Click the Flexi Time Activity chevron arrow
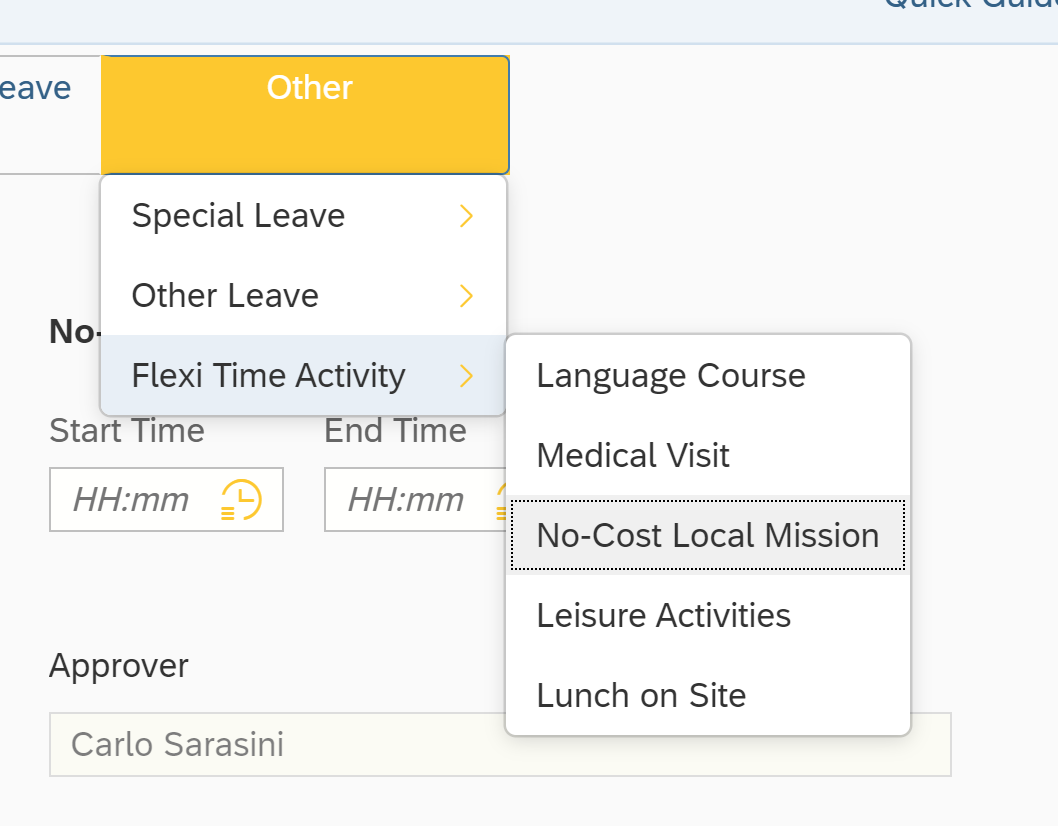 (x=466, y=376)
